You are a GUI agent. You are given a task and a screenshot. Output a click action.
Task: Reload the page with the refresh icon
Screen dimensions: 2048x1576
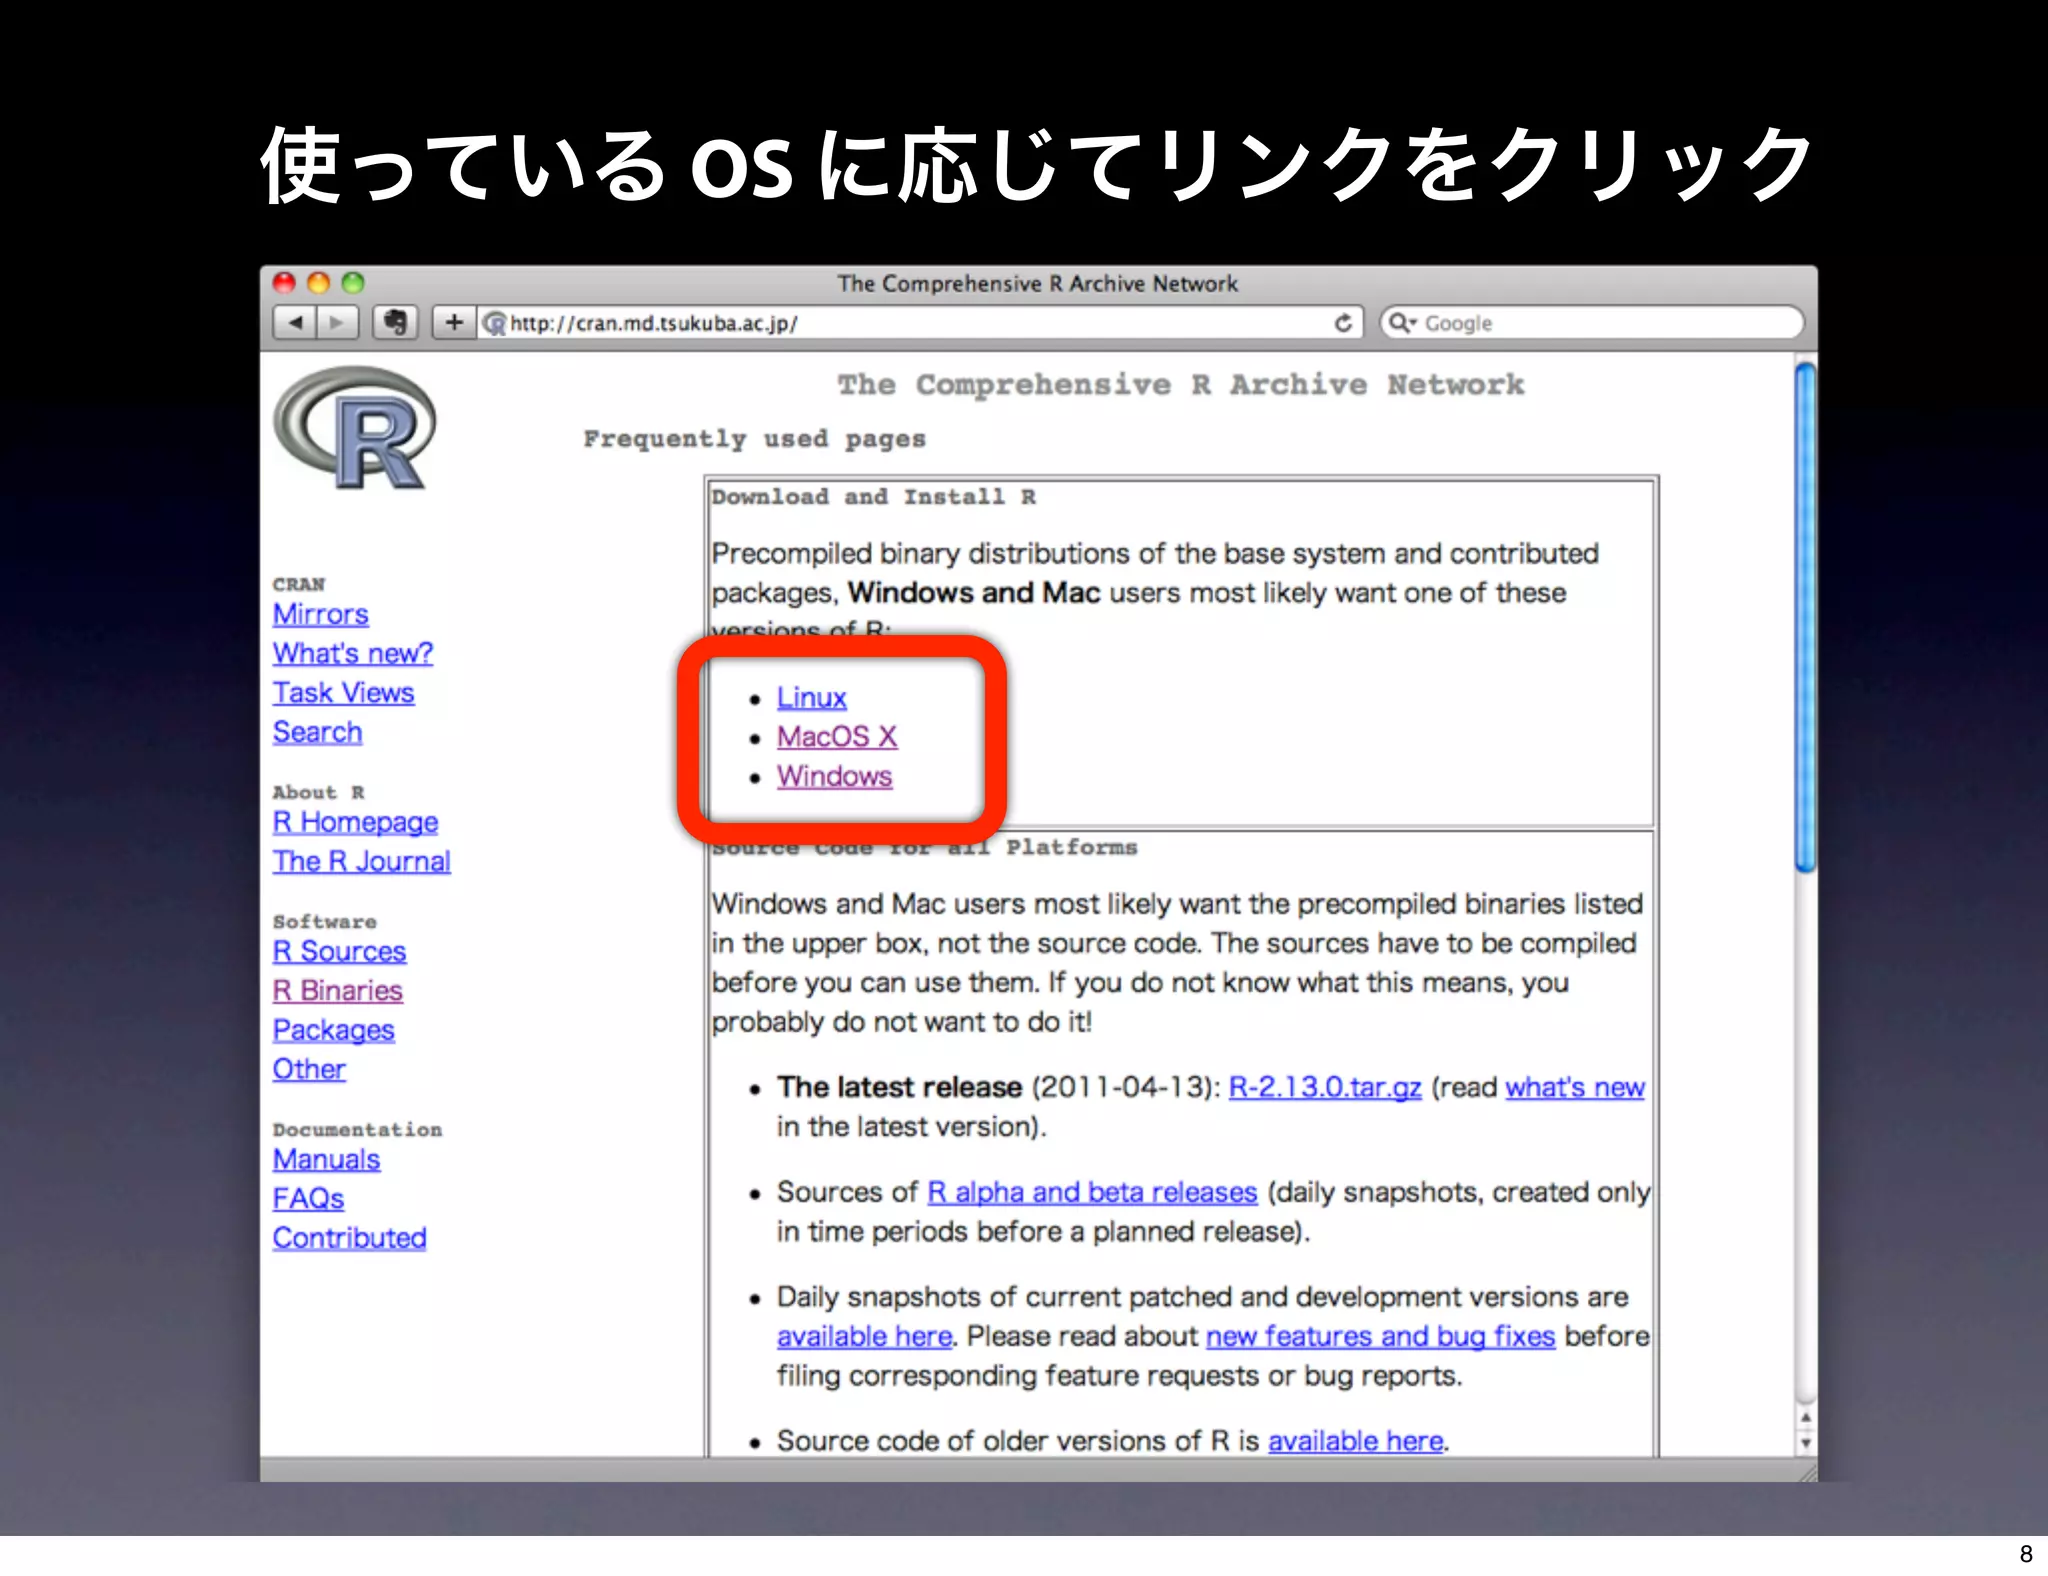1343,323
